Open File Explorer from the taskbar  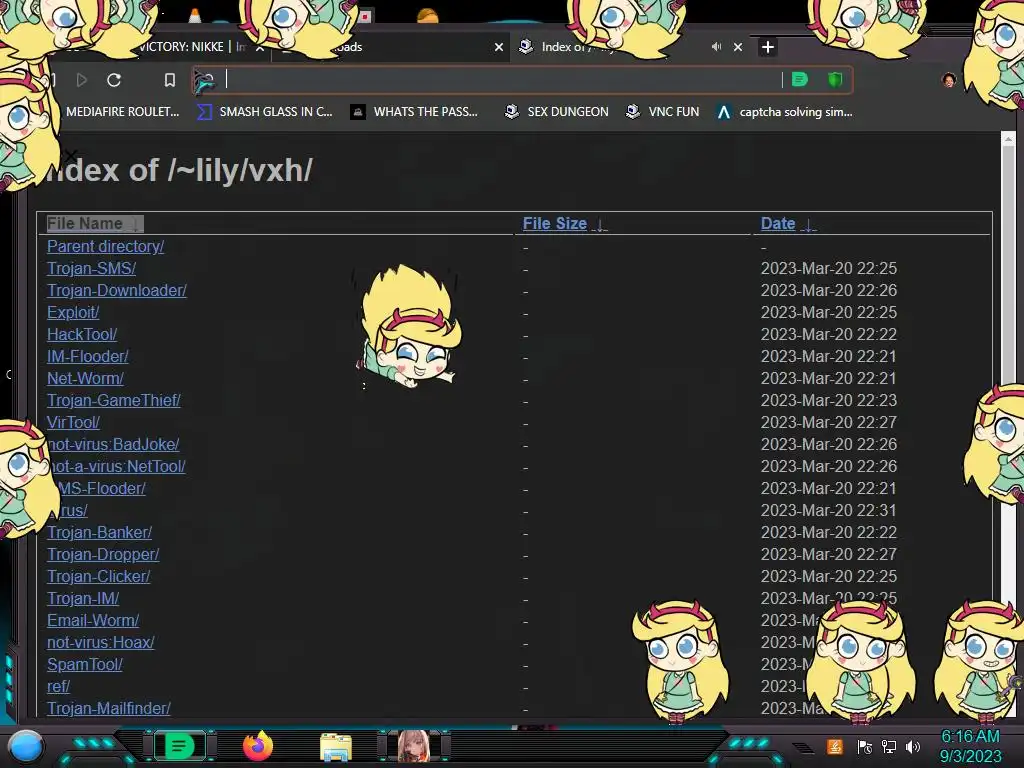pyautogui.click(x=336, y=747)
